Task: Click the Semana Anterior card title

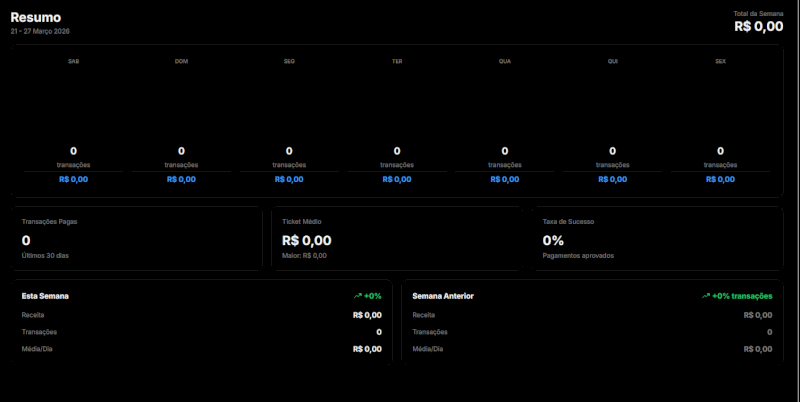Action: click(x=443, y=296)
